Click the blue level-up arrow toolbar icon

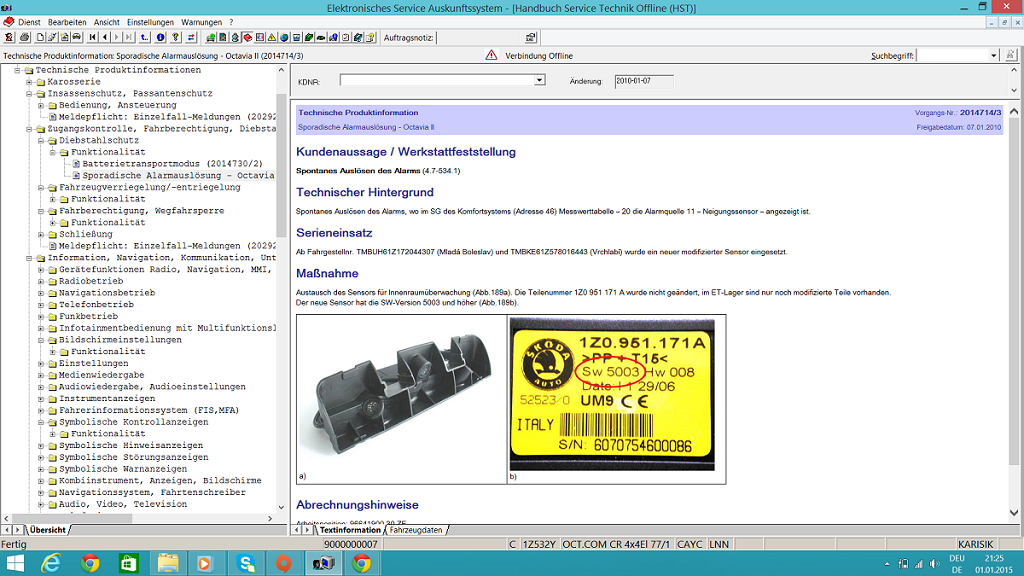(x=144, y=37)
